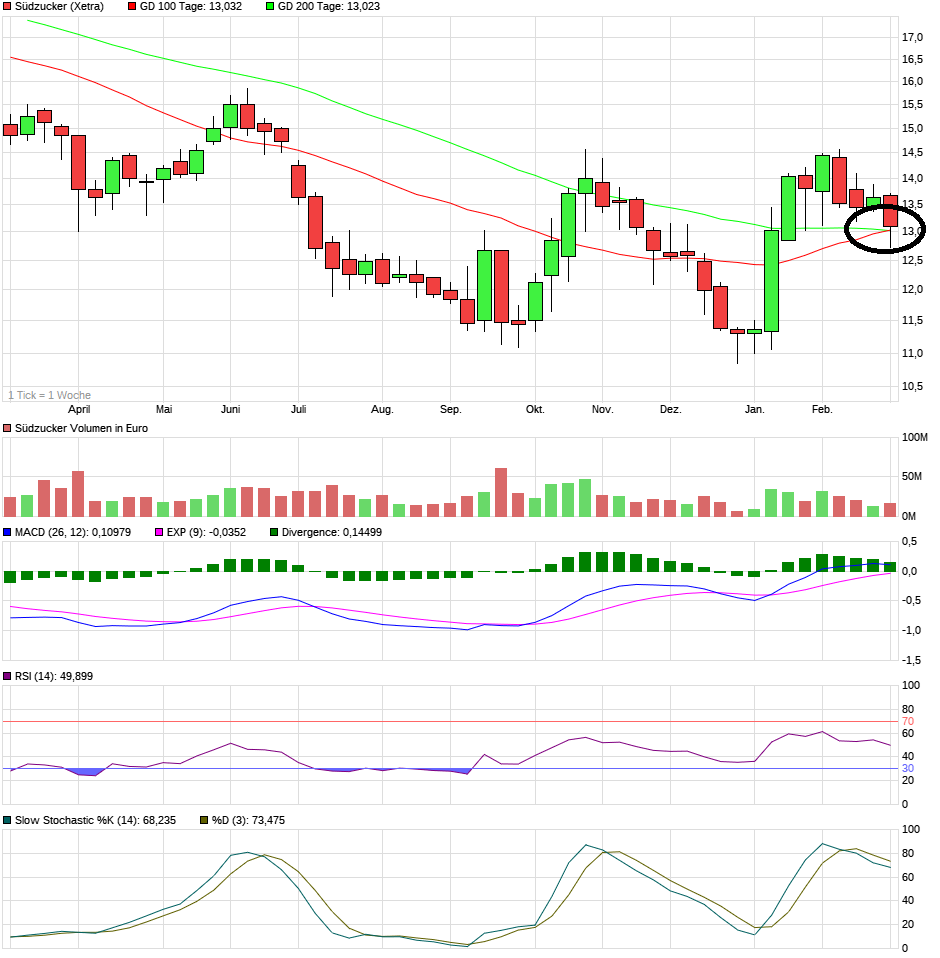Click the tallest September volume bar
This screenshot has width=940, height=958.
click(x=501, y=492)
